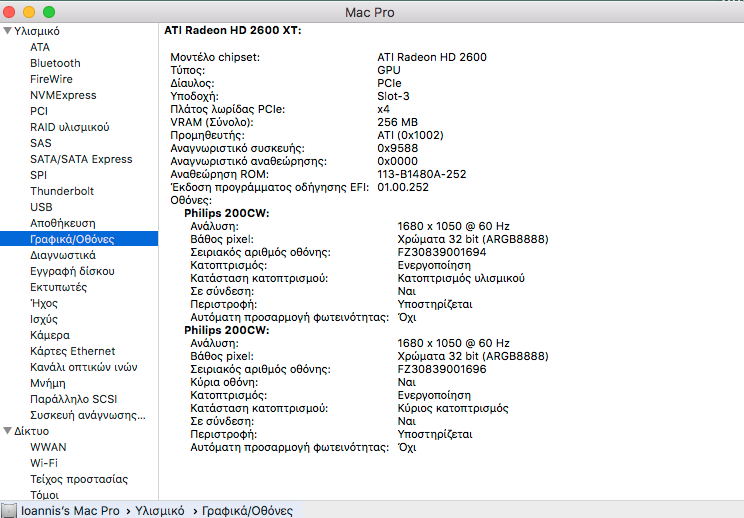Click serial number FZ30839001694
Image resolution: width=744 pixels, height=518 pixels.
pos(442,252)
